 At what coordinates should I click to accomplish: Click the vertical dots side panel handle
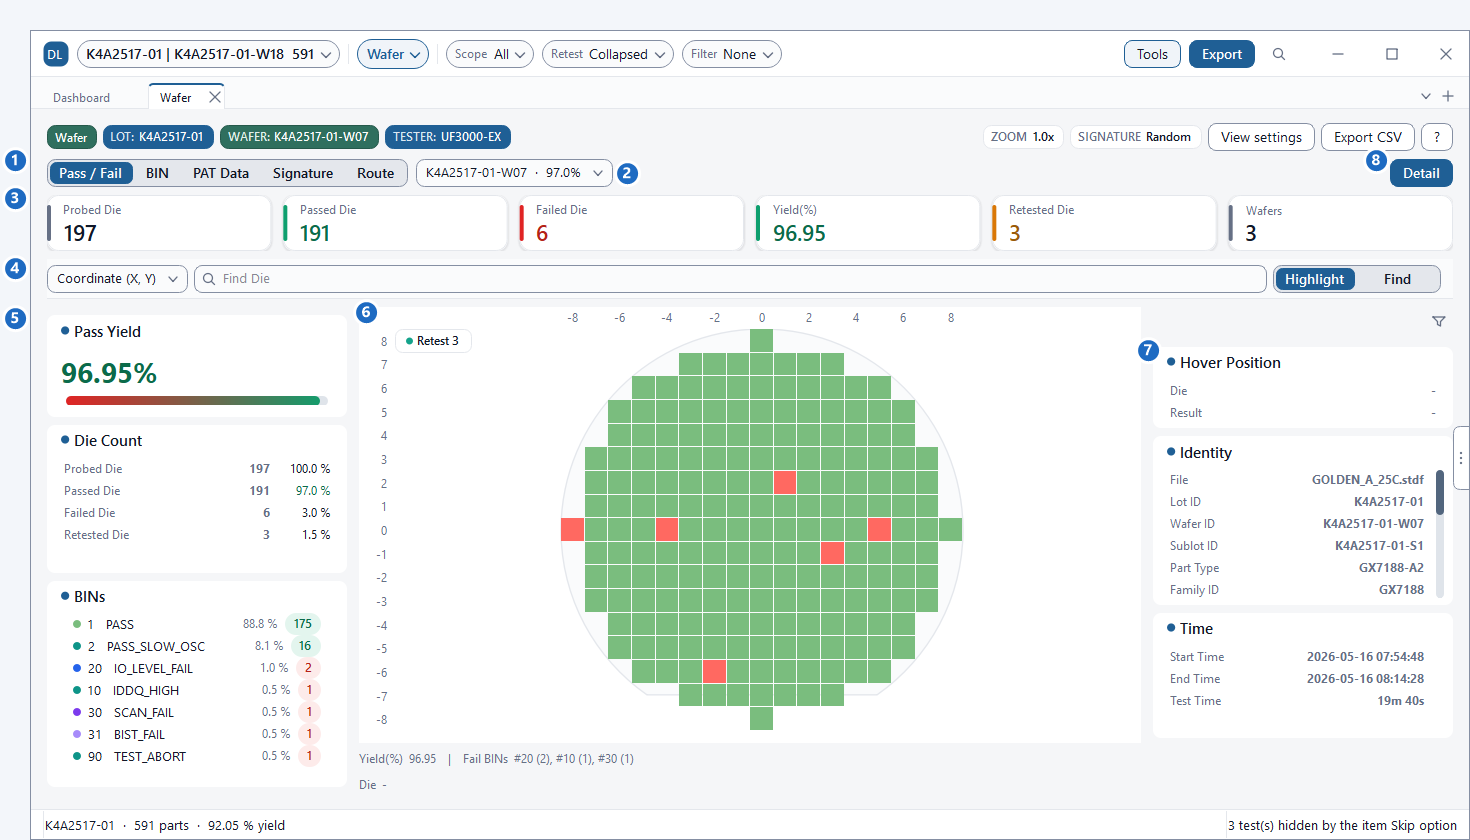tap(1461, 457)
